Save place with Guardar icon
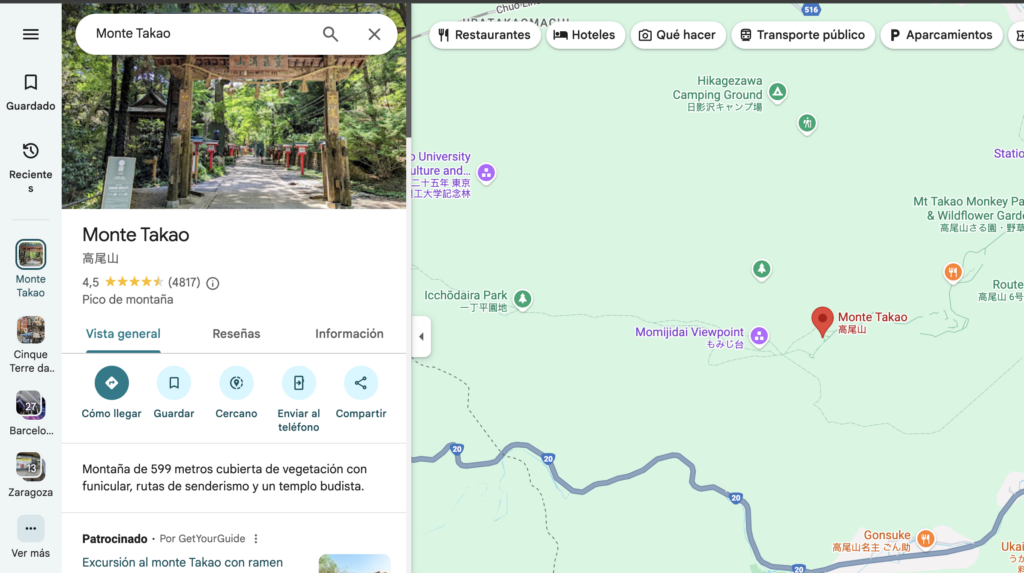The height and width of the screenshot is (573, 1024). pos(174,383)
